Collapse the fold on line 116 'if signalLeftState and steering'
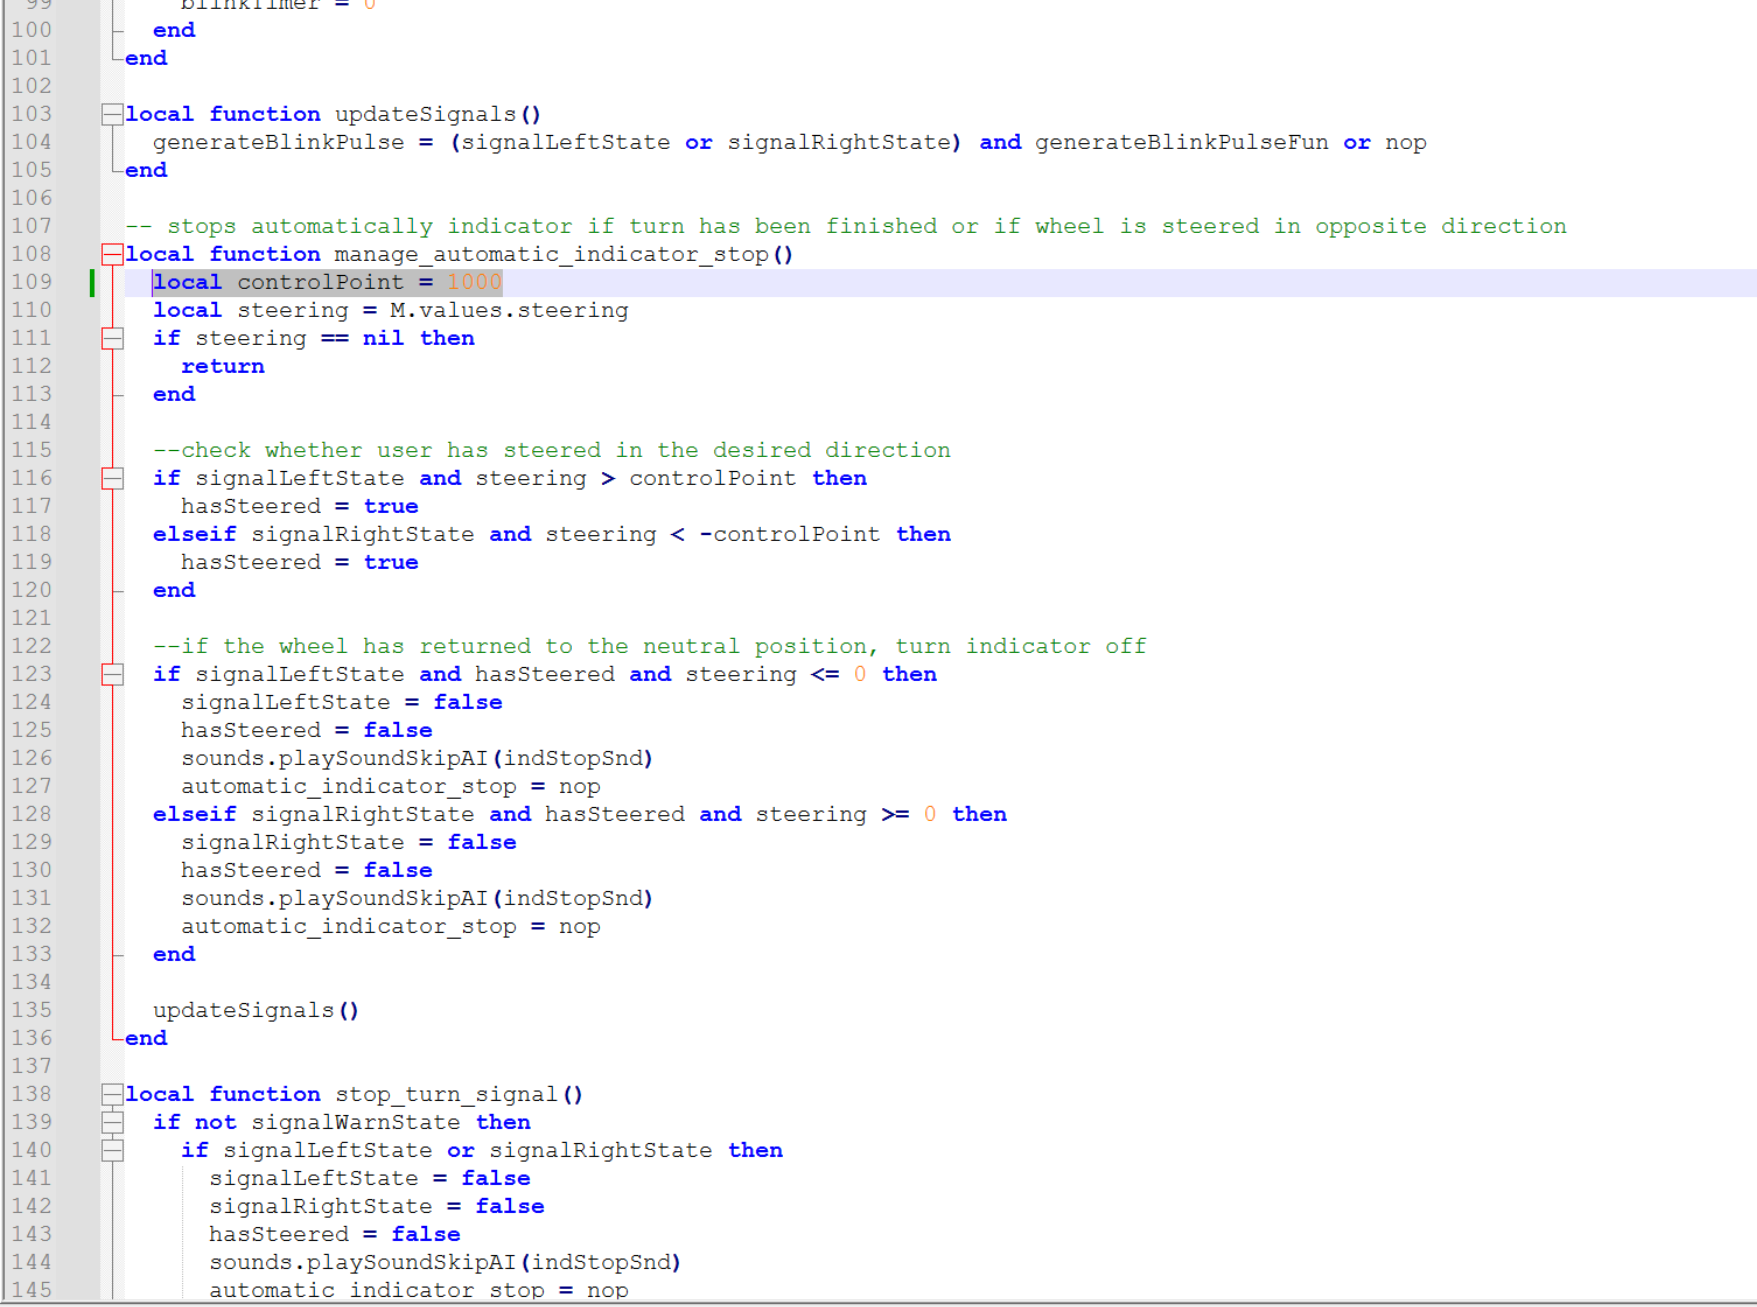The height and width of the screenshot is (1307, 1757). point(112,478)
